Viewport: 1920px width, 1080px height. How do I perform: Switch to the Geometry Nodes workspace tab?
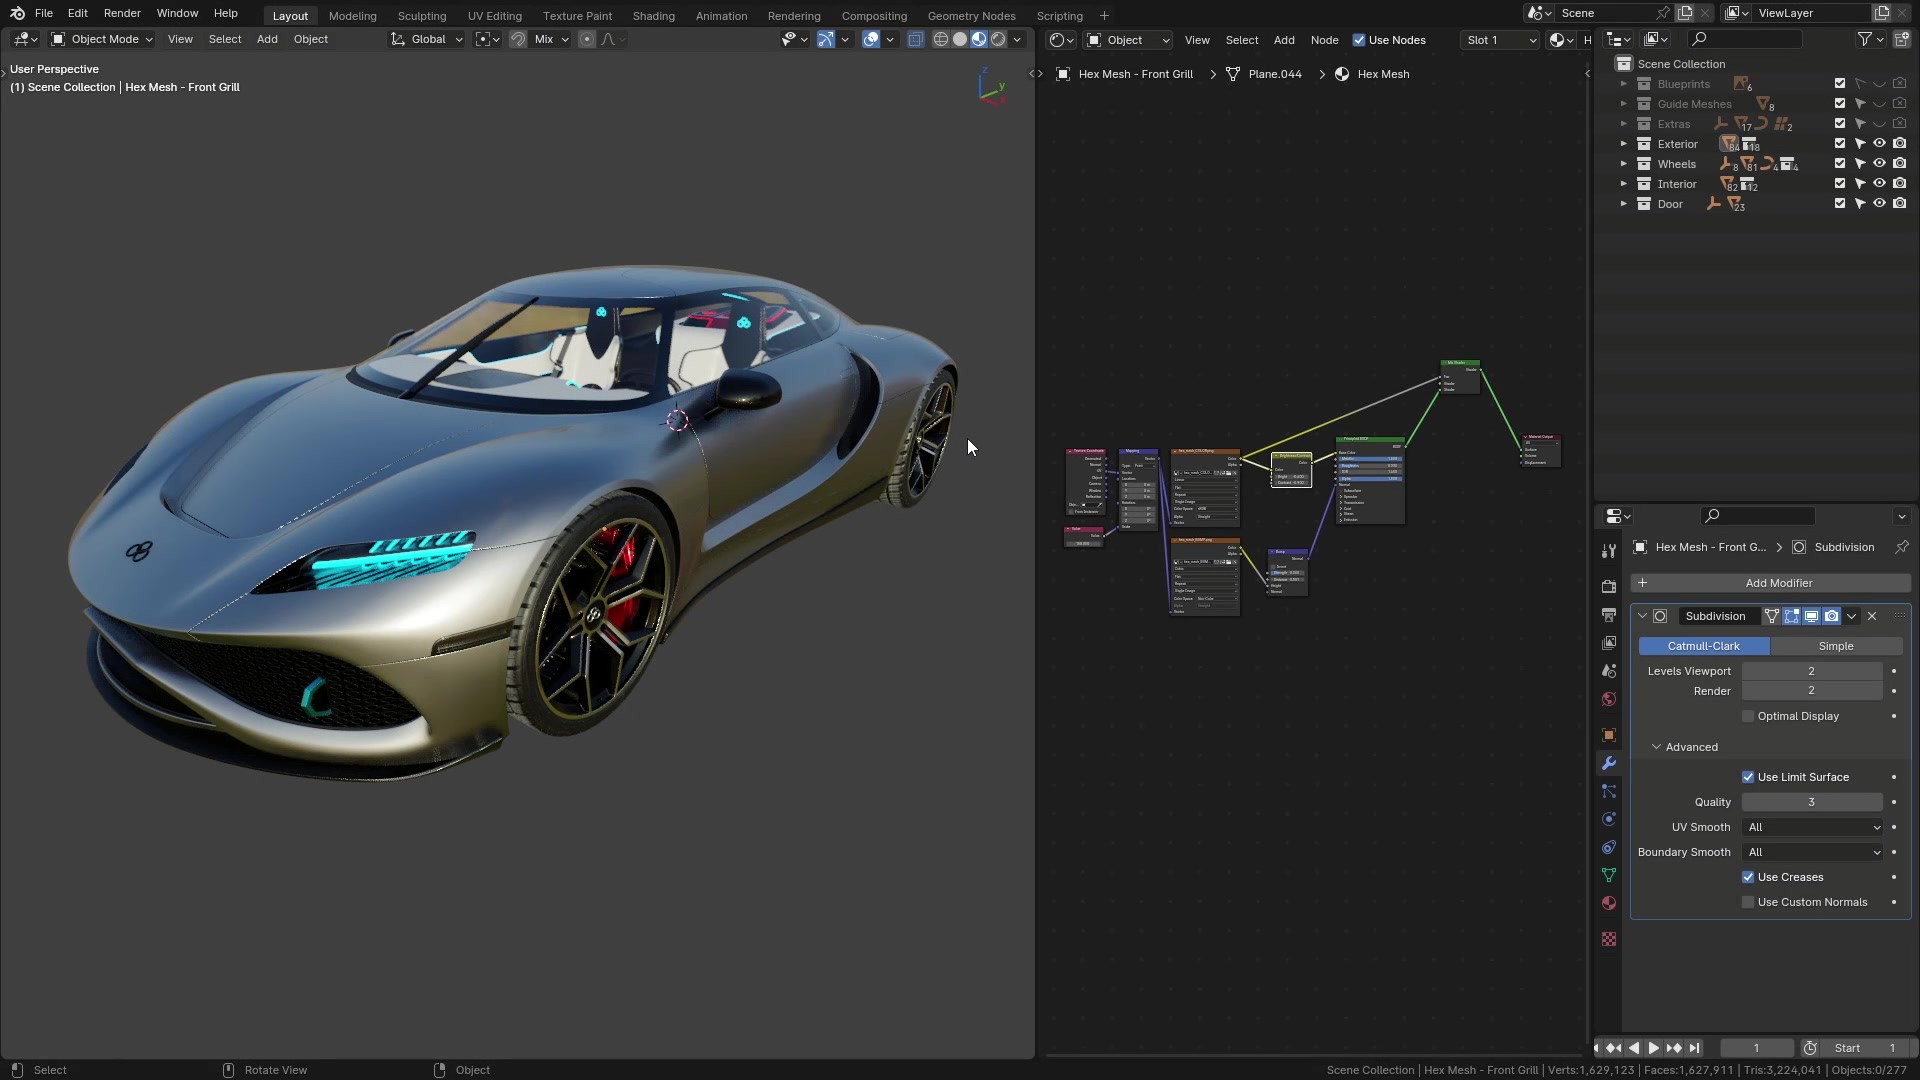[971, 15]
